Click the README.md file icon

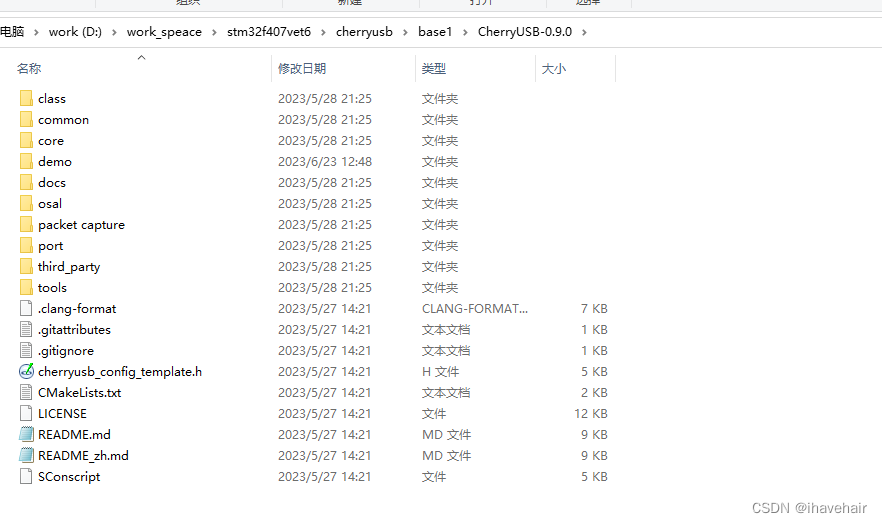point(26,434)
